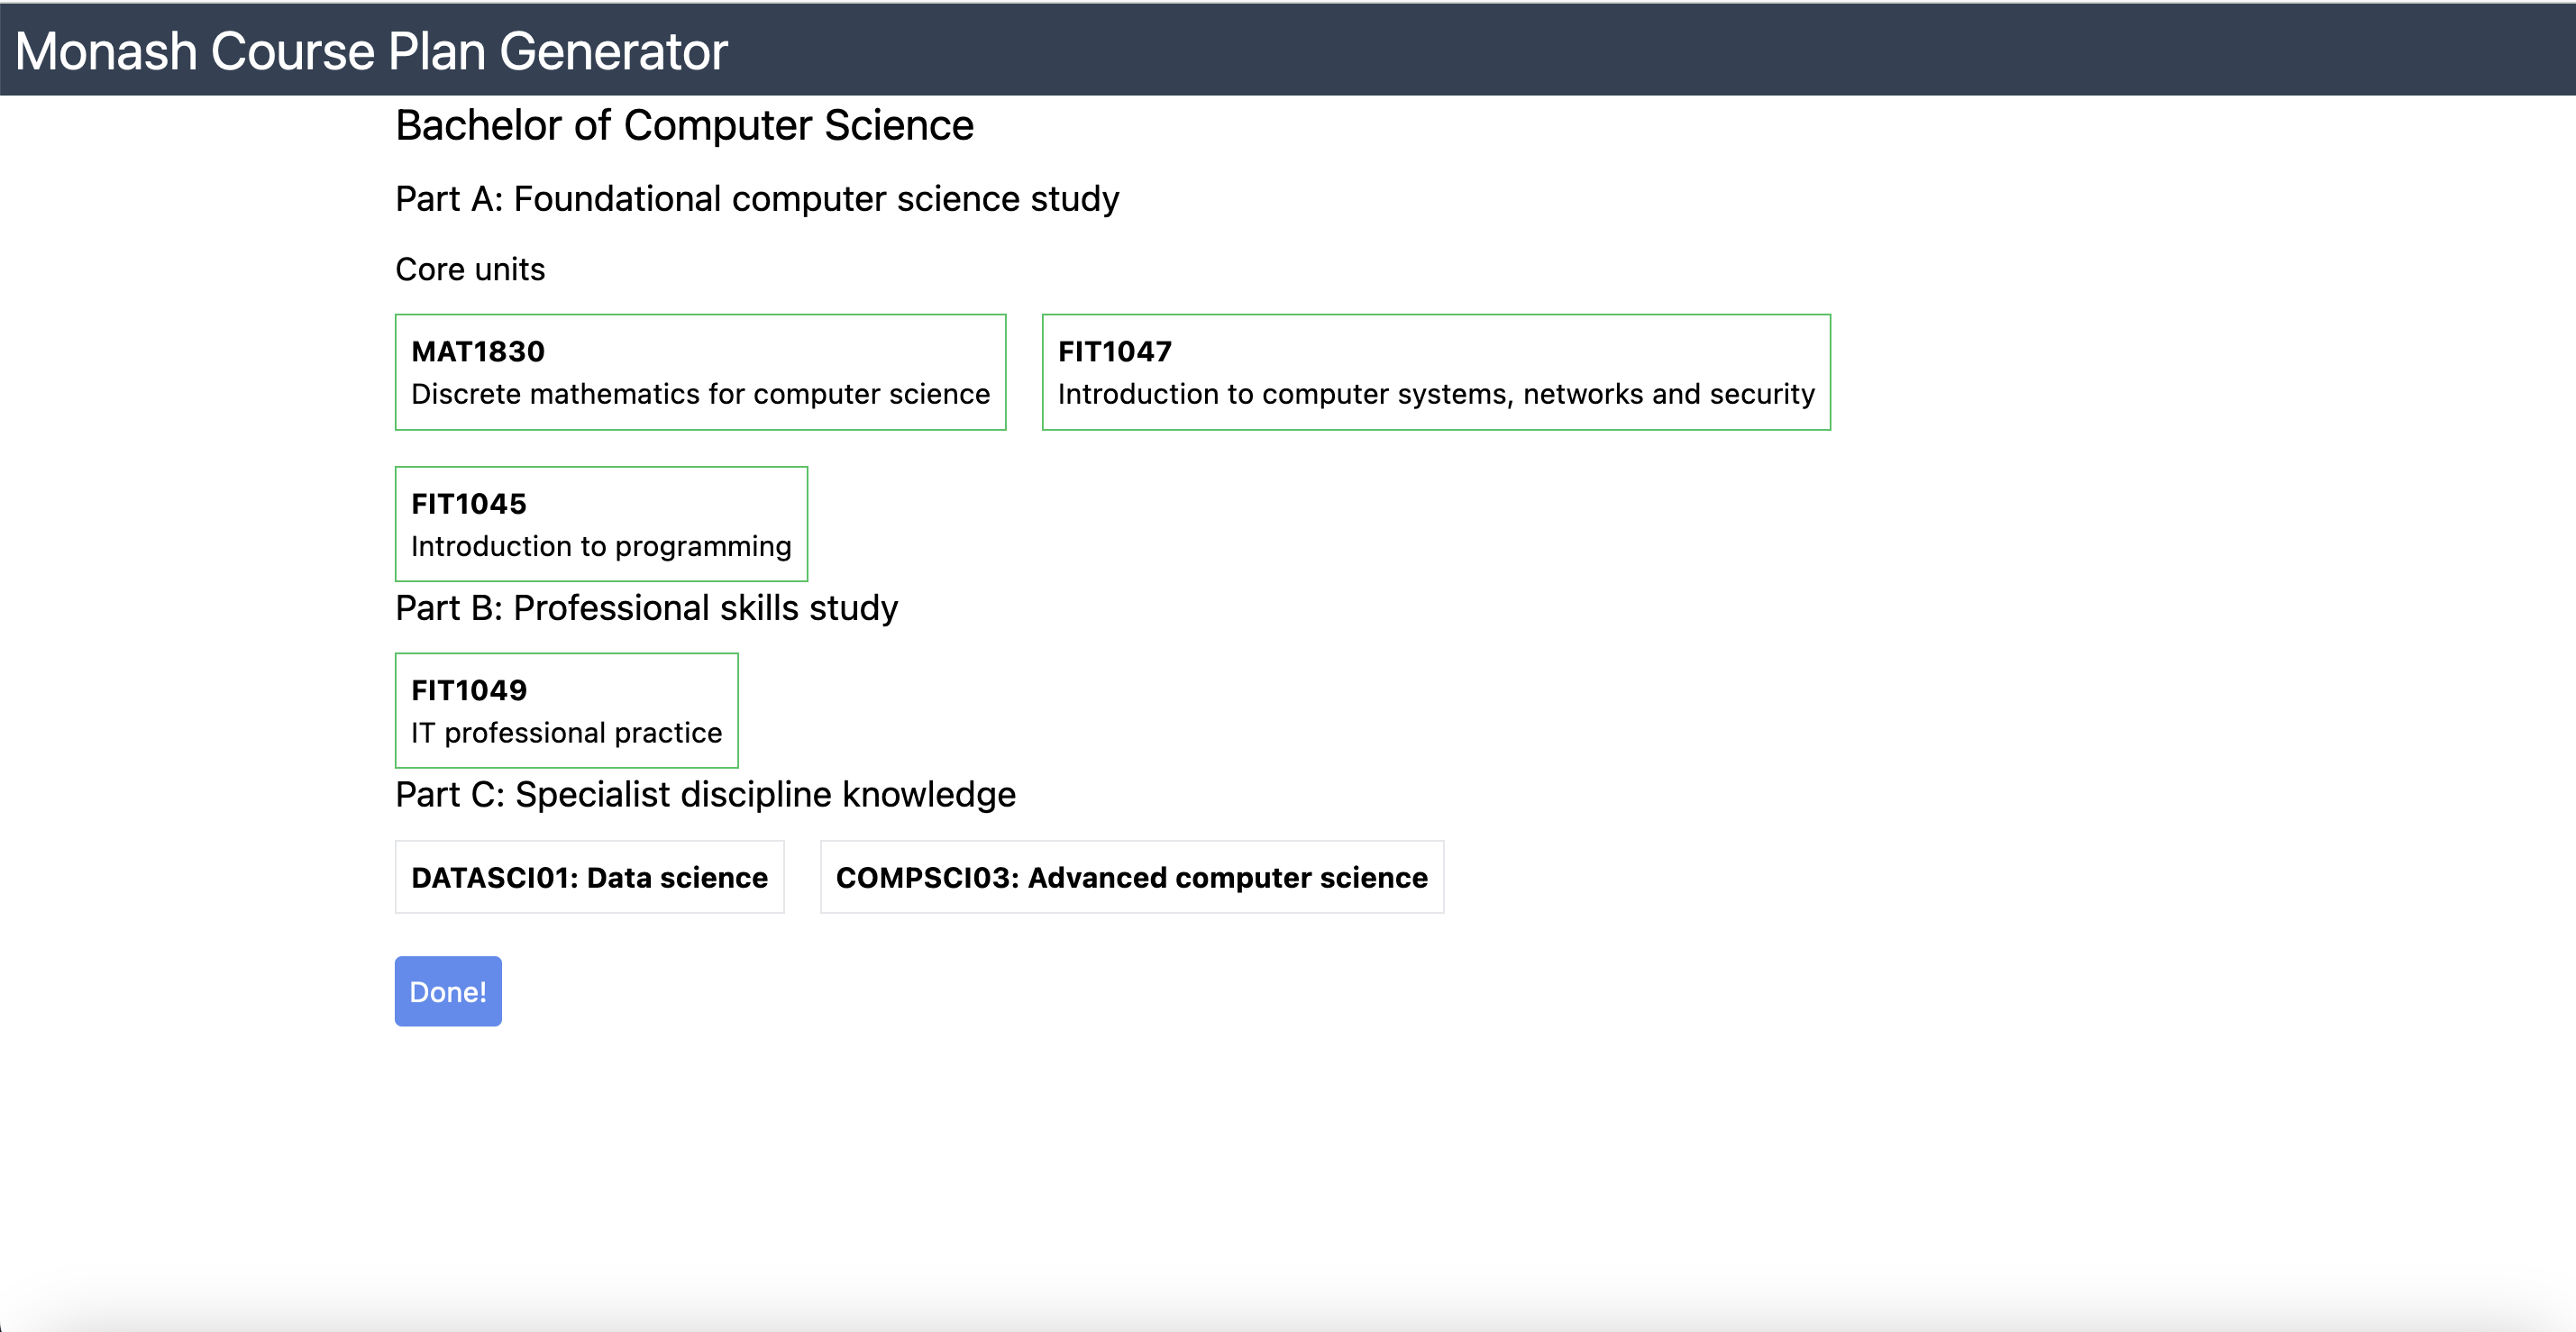Click the Monash Course Plan Generator title
The image size is (2576, 1332).
tap(371, 51)
